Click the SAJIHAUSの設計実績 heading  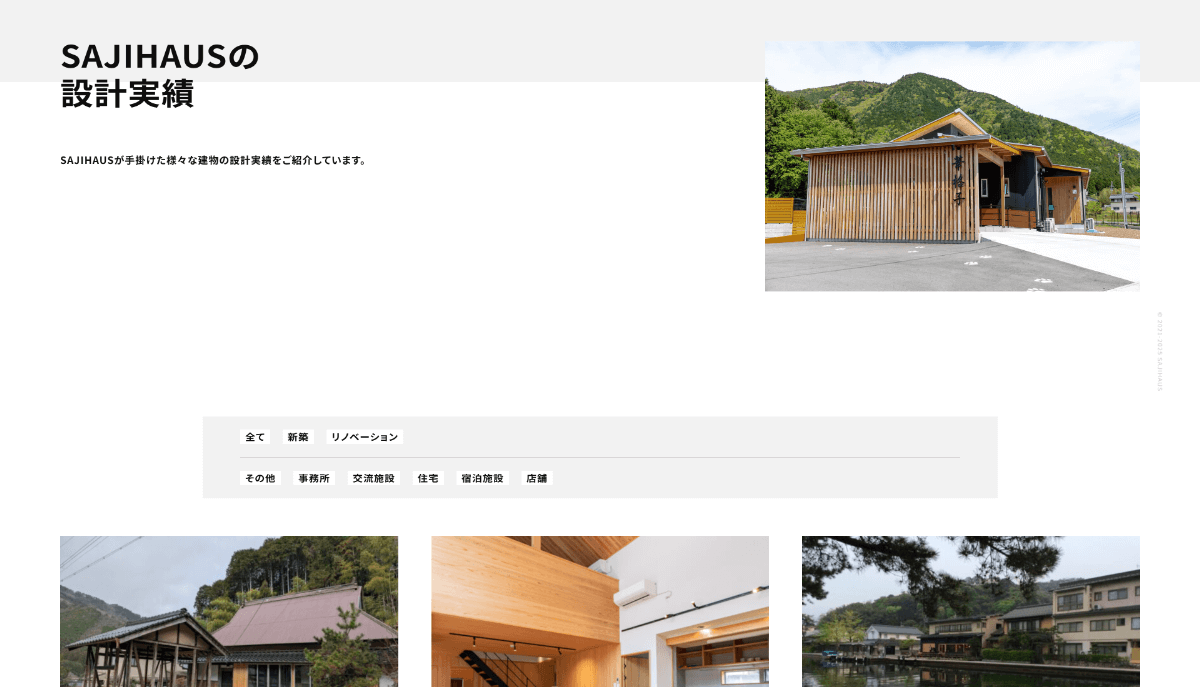point(160,74)
